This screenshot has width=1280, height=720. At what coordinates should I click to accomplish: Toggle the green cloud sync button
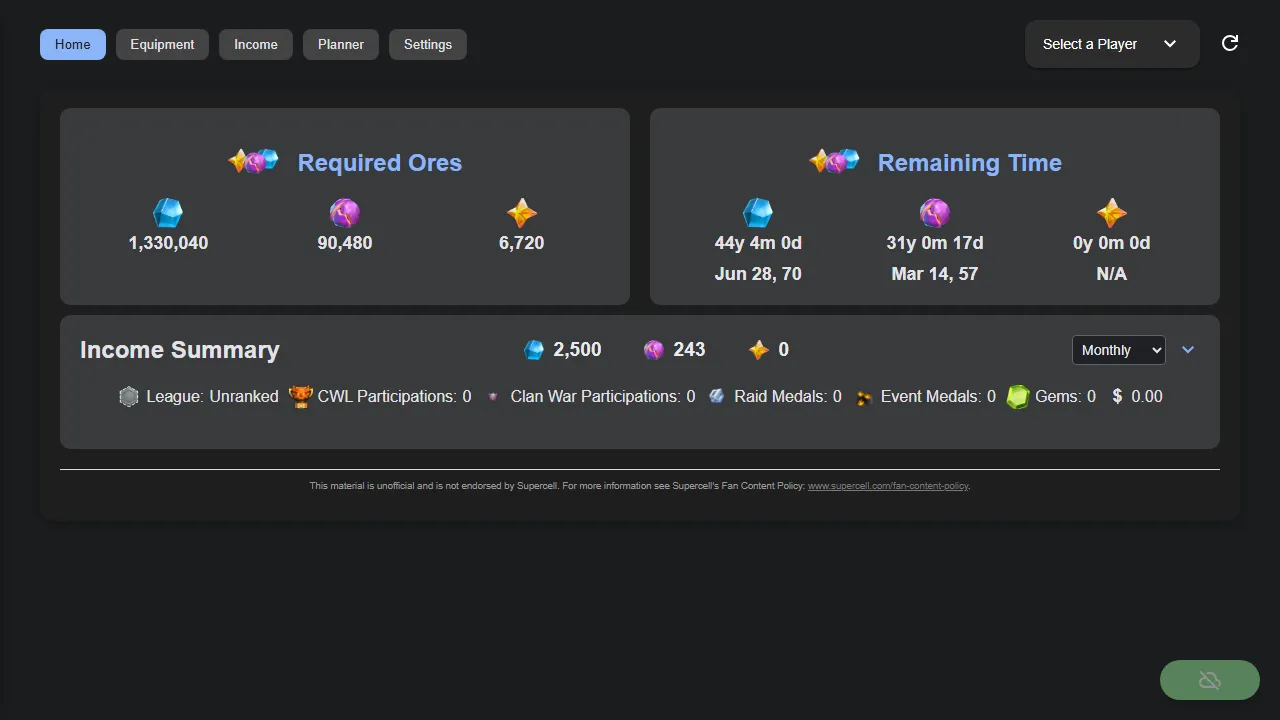click(1209, 679)
